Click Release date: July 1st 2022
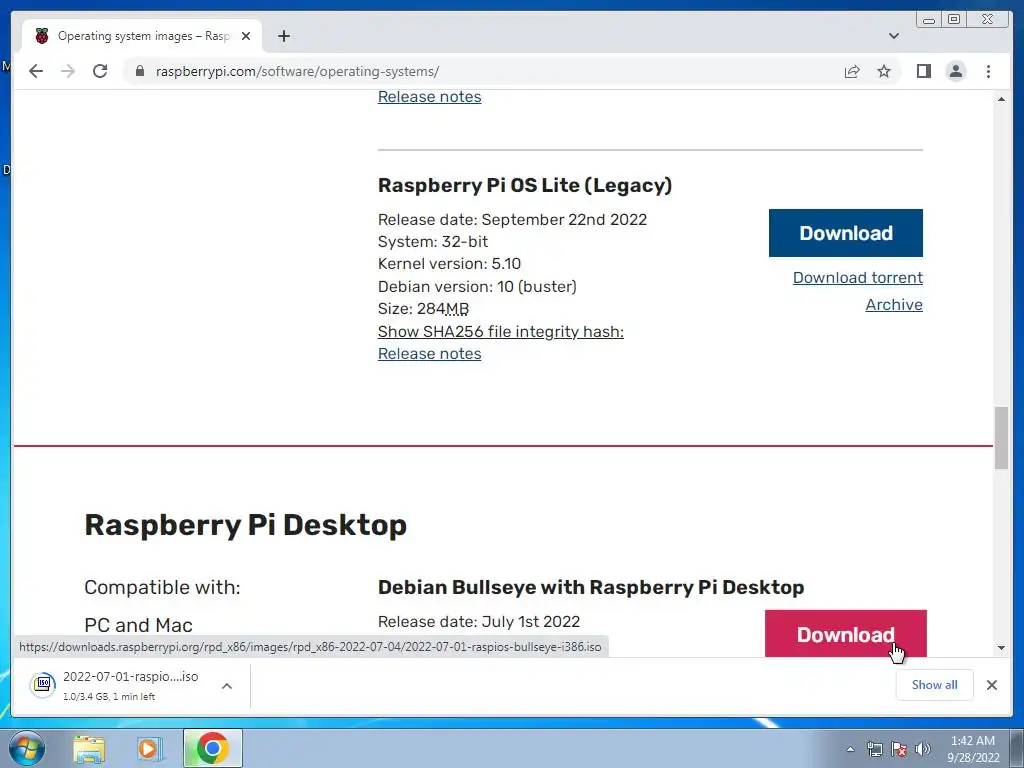Screen dimensions: 1024x768 (x=479, y=622)
